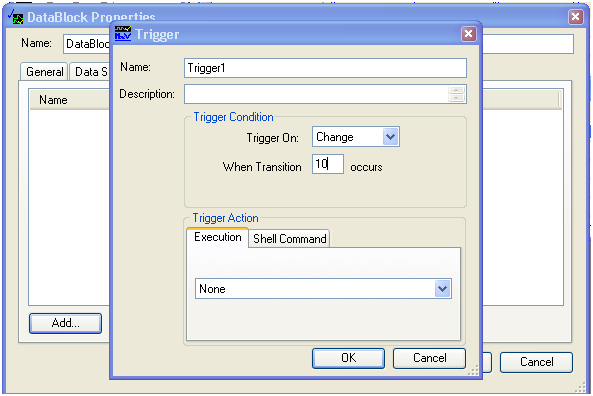Click Description field scroll up arrow

pyautogui.click(x=456, y=90)
